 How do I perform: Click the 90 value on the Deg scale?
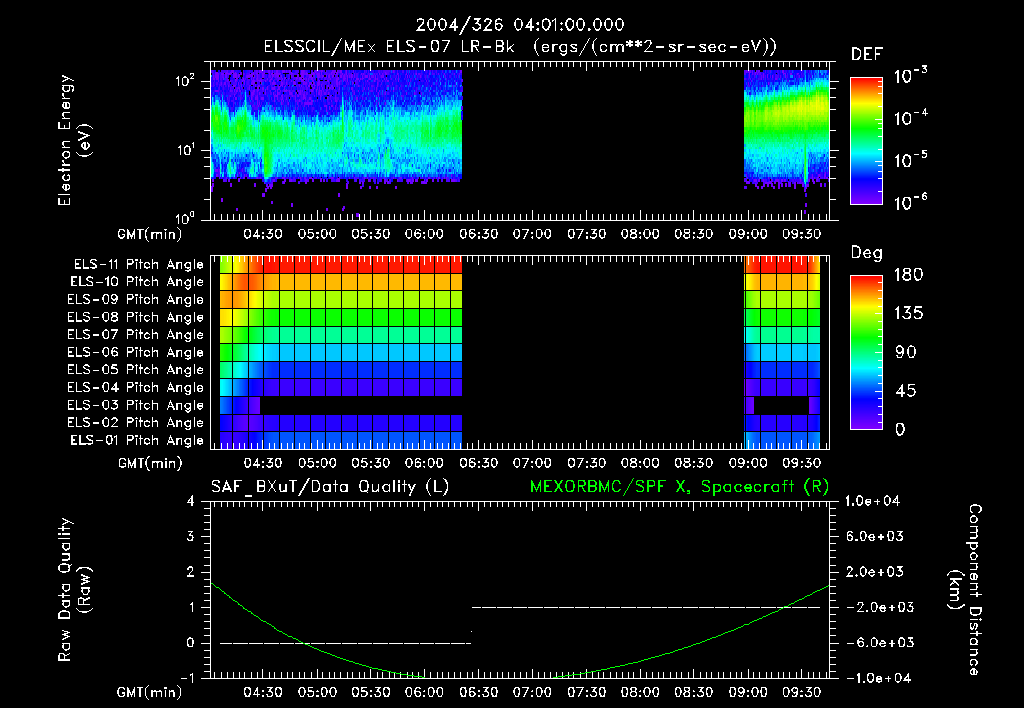pos(906,353)
